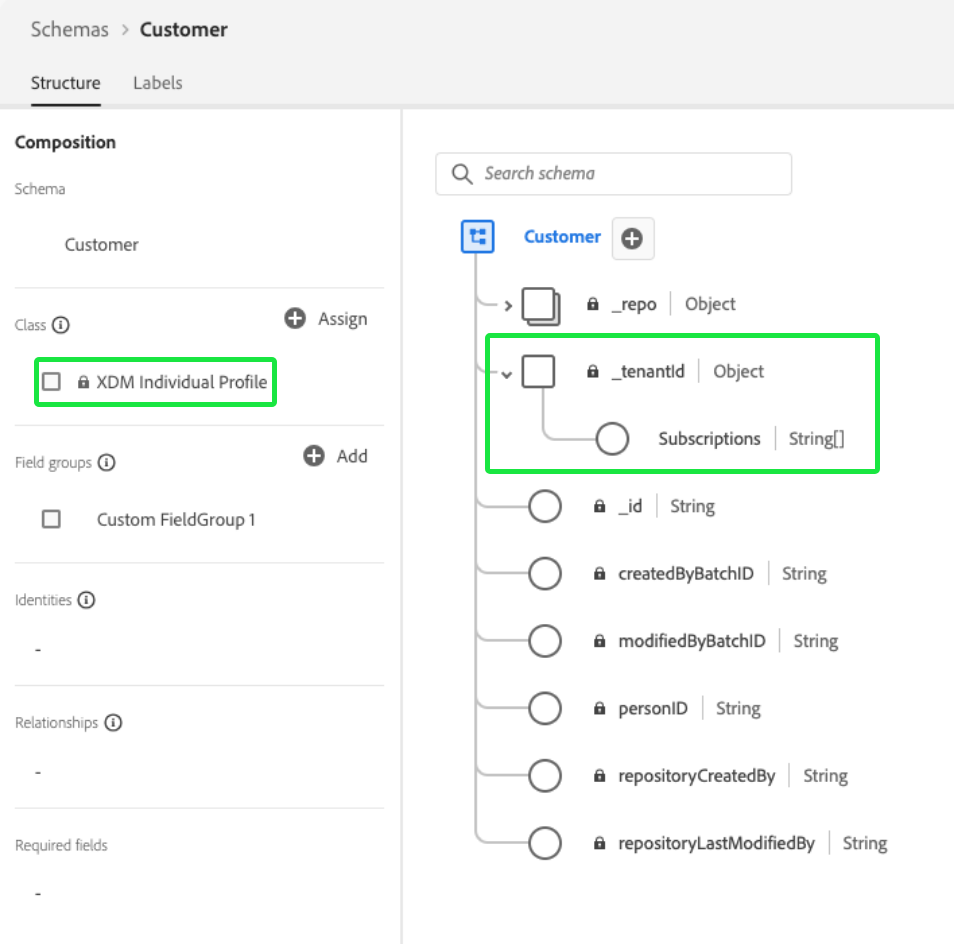This screenshot has width=954, height=944.
Task: Click the _tenantId object square node
Action: [539, 372]
